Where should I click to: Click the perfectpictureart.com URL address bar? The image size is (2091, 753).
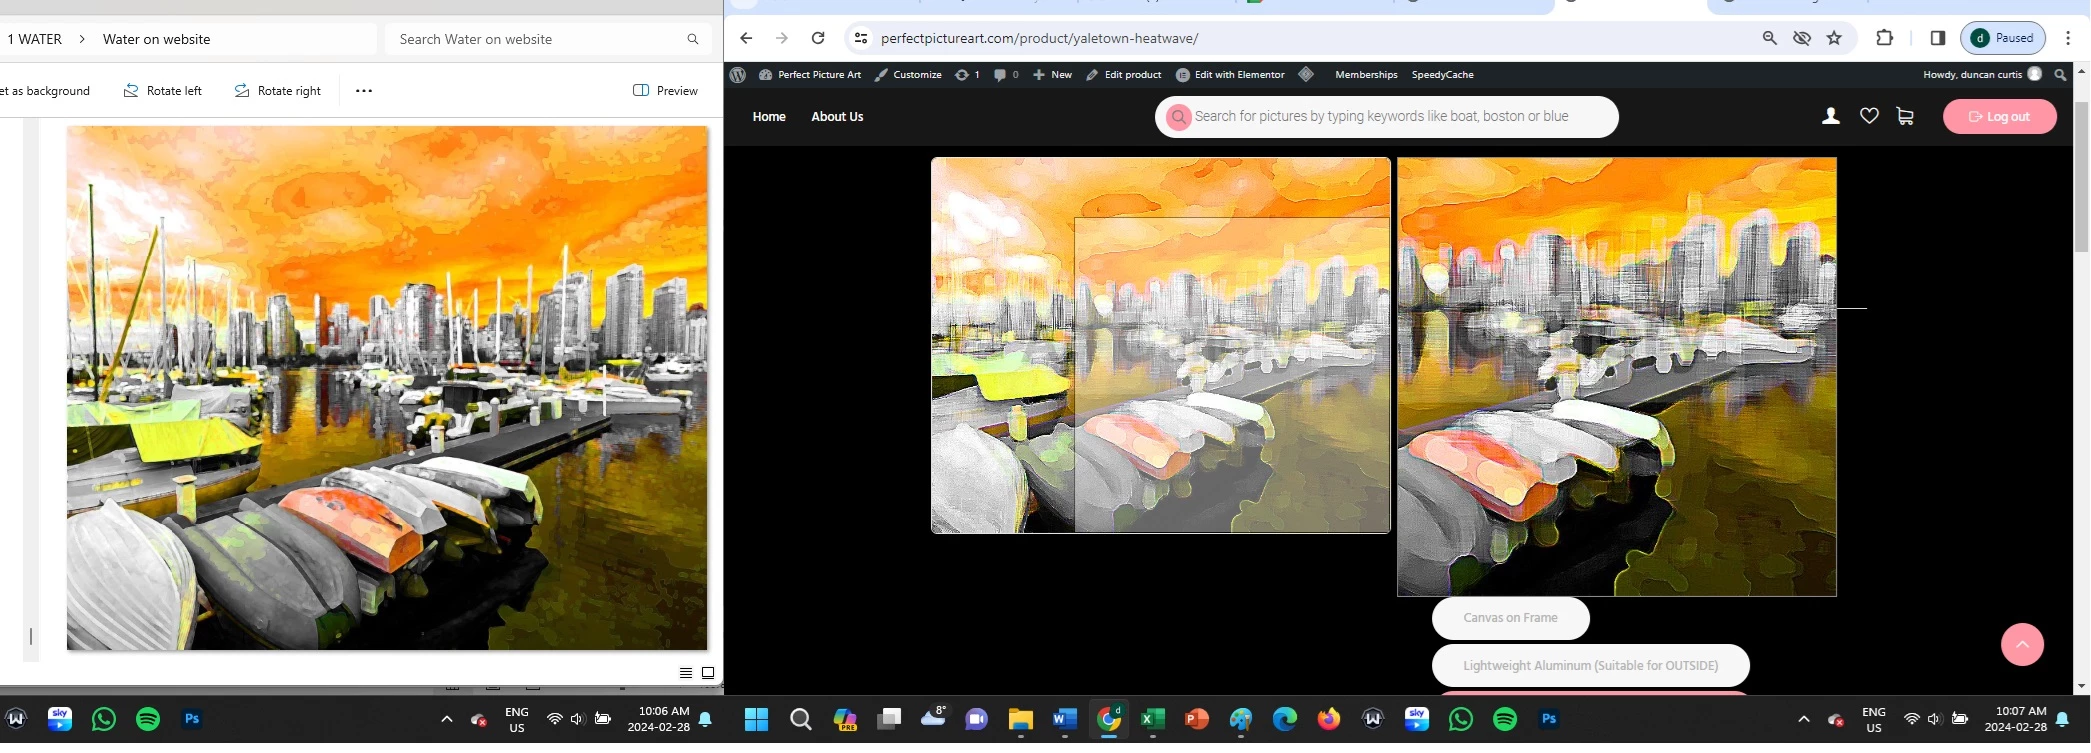pos(1039,38)
